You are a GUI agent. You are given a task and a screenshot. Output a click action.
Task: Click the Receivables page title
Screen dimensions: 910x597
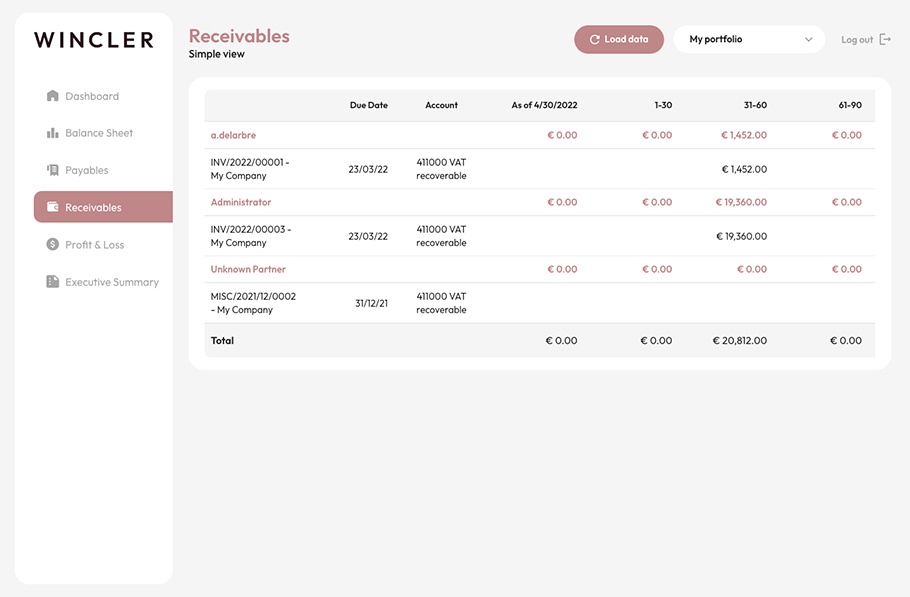239,36
